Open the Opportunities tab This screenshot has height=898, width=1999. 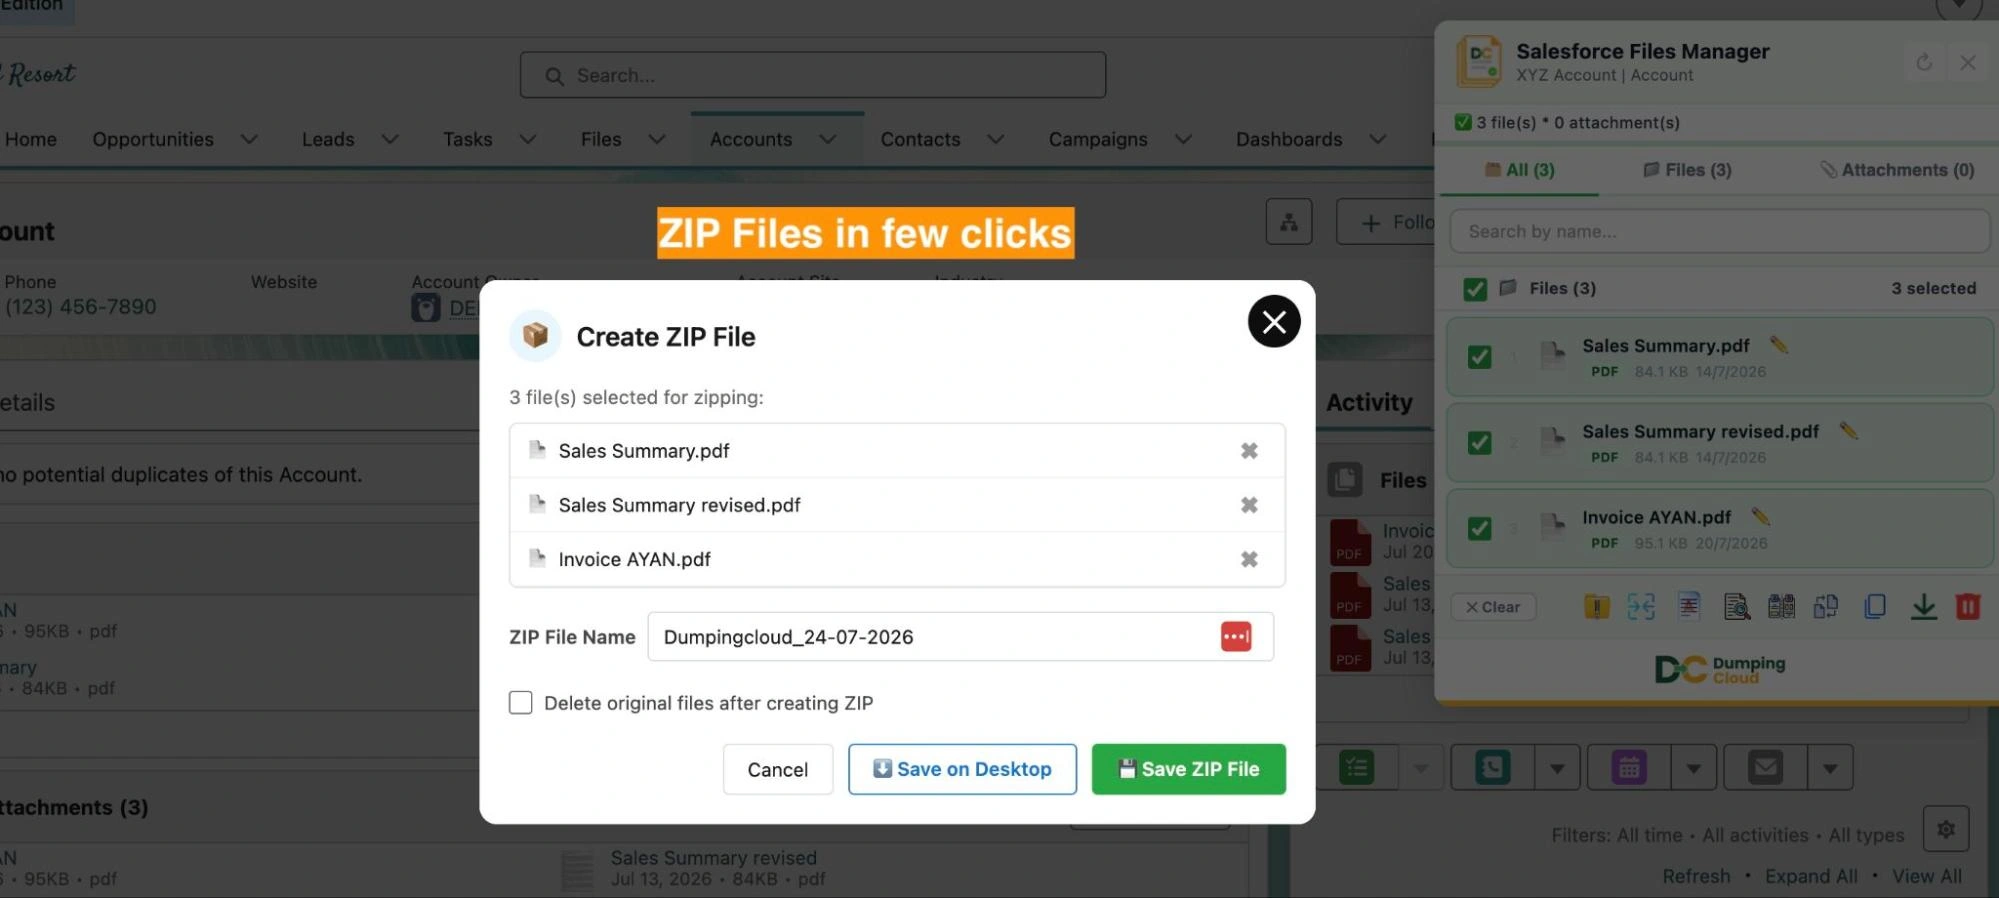click(x=153, y=140)
